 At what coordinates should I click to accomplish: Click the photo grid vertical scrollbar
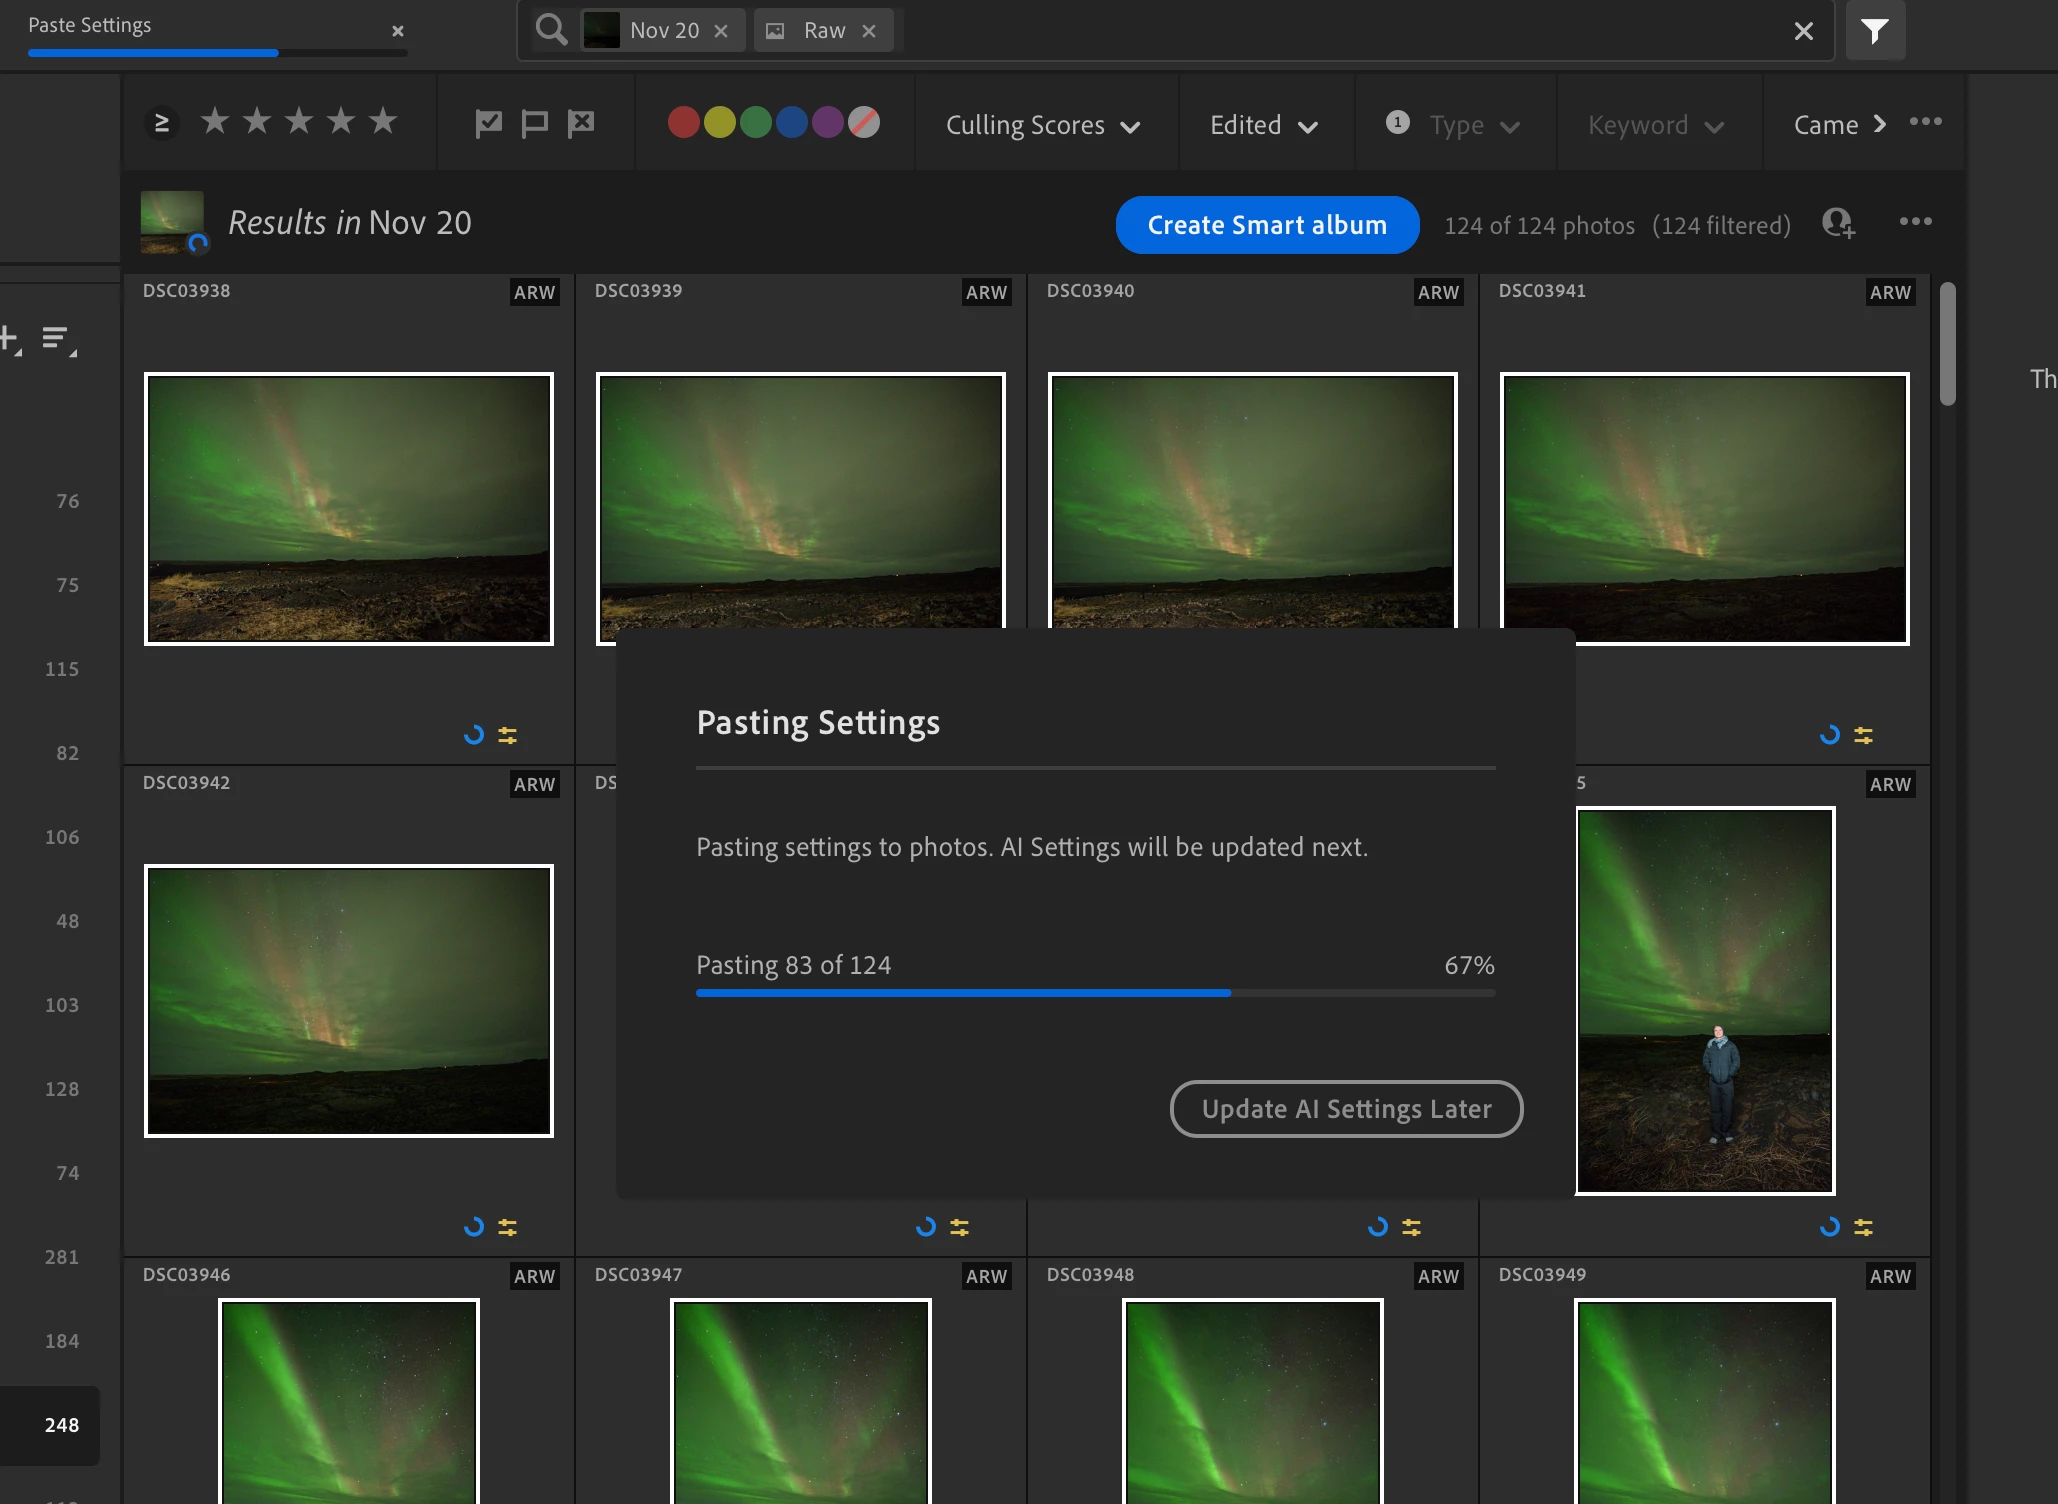1947,343
